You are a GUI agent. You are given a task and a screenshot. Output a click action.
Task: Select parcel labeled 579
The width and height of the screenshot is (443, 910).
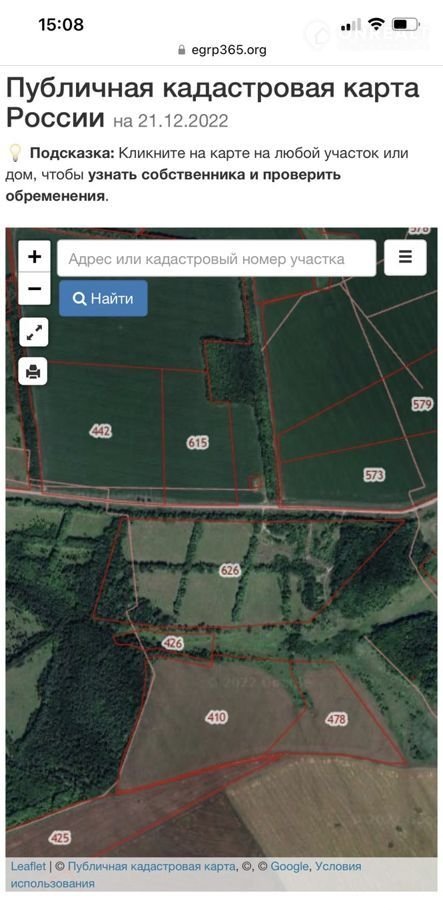(x=422, y=405)
